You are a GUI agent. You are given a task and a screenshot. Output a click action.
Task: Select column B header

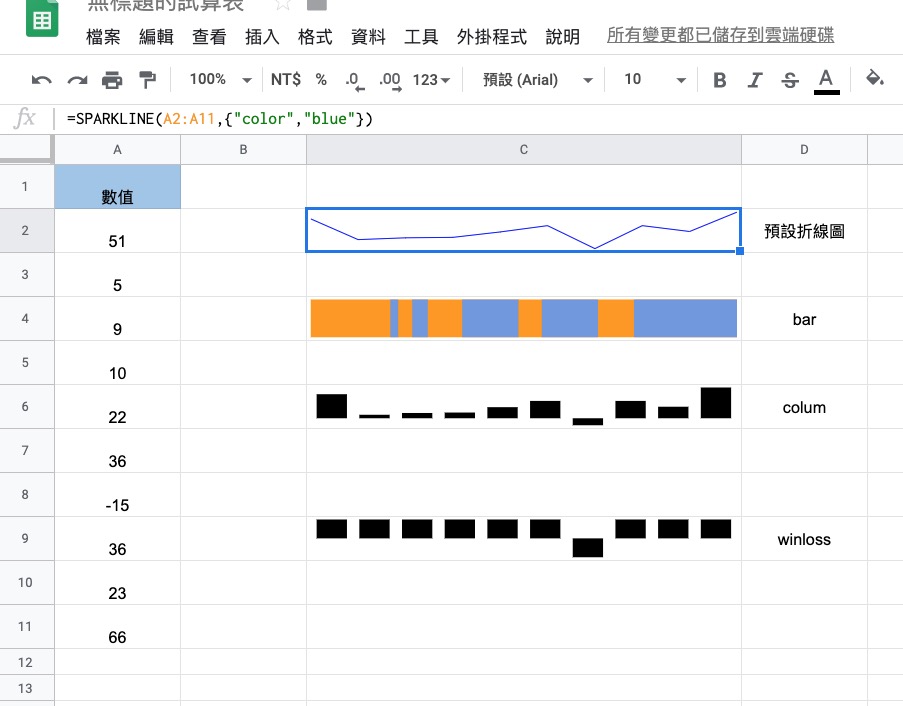pos(244,150)
